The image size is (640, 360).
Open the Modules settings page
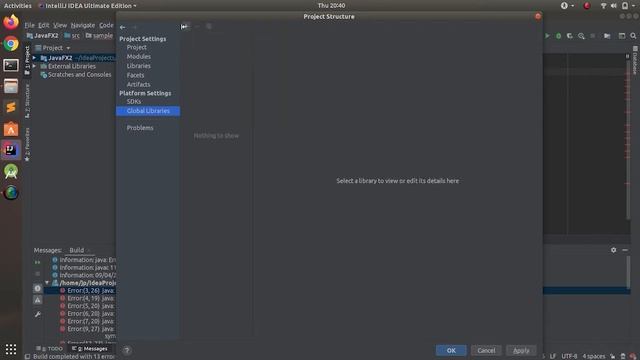click(x=138, y=57)
